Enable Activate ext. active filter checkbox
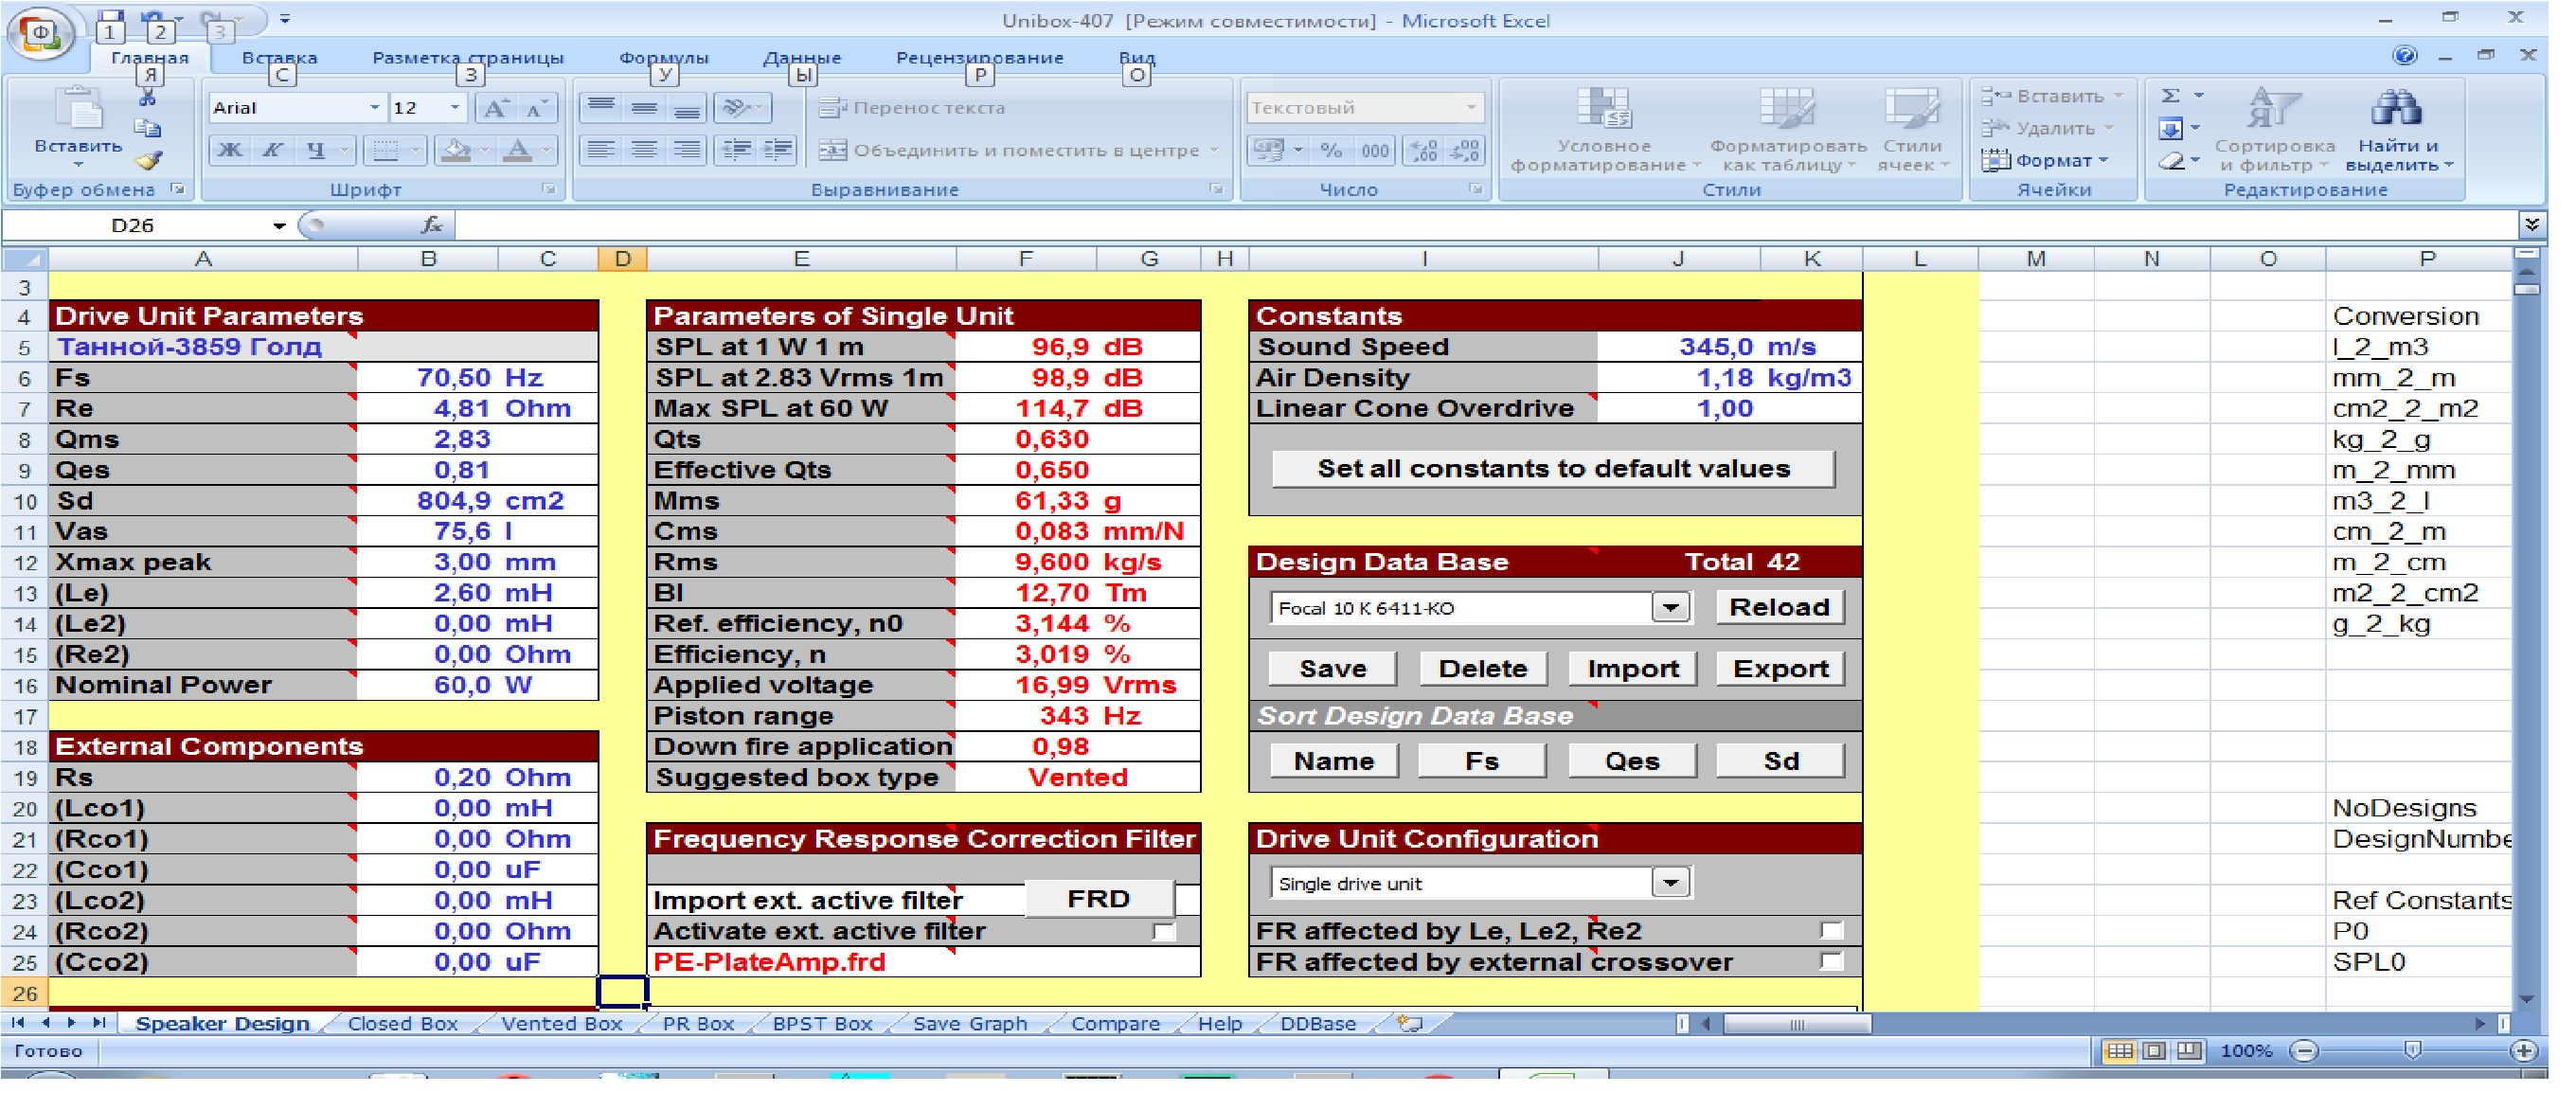This screenshot has height=1110, width=2576. pyautogui.click(x=1163, y=933)
